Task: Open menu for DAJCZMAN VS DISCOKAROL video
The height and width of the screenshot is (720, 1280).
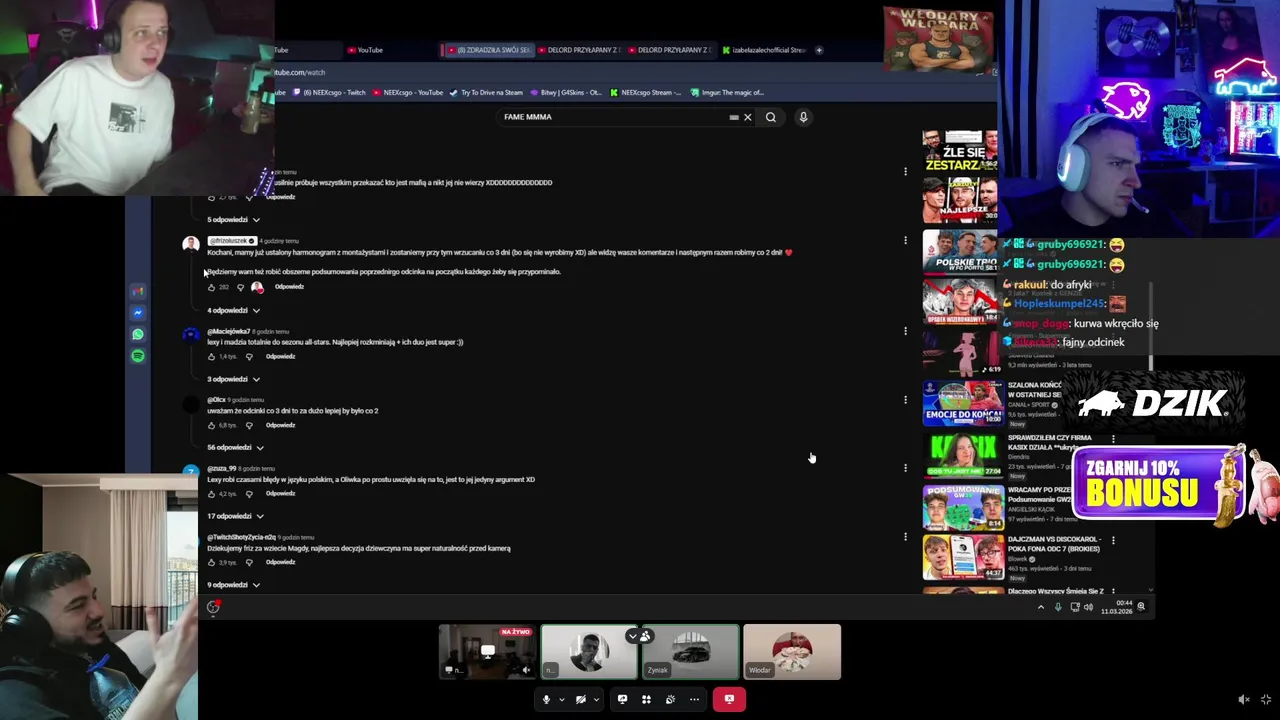Action: coord(1113,541)
